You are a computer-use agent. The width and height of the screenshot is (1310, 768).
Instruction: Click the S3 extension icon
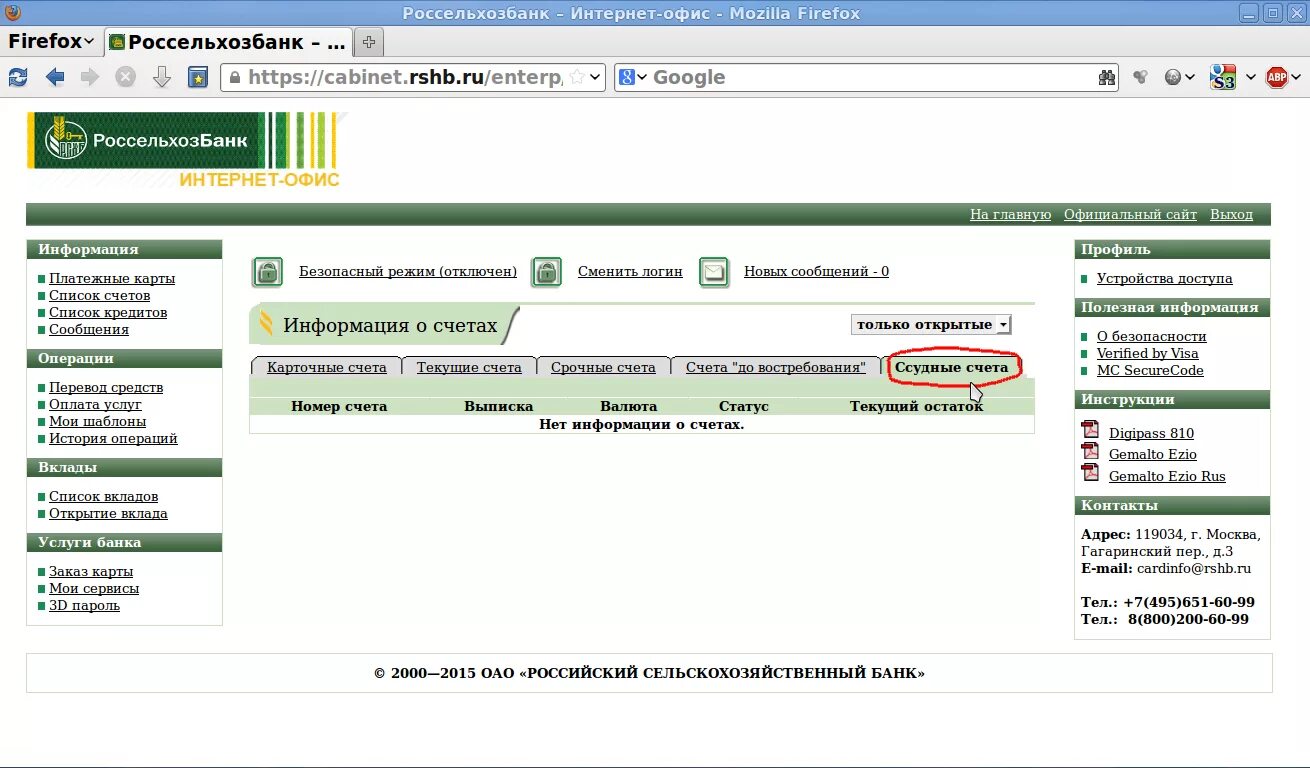click(x=1222, y=77)
